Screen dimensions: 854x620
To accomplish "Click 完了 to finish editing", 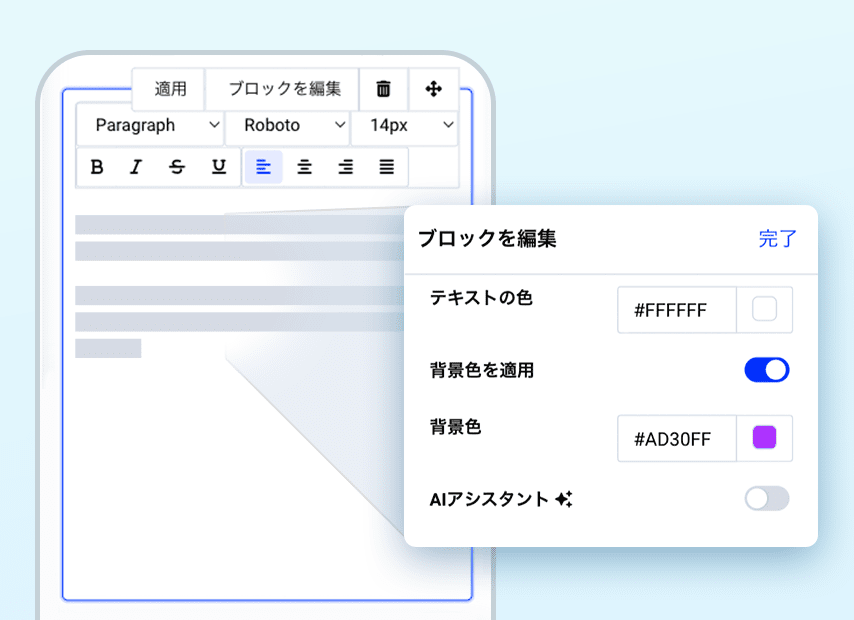I will pos(777,239).
